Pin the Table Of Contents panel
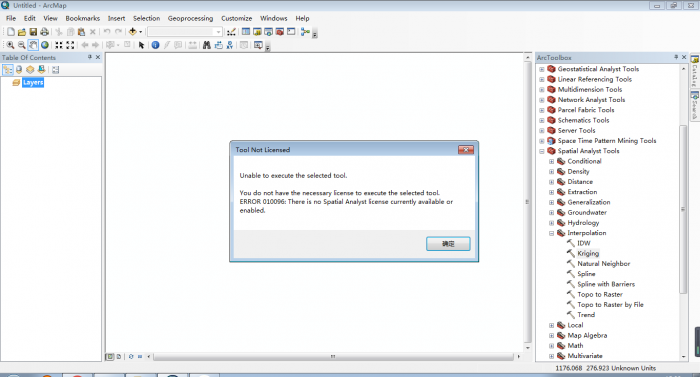This screenshot has width=700, height=377. (90, 57)
